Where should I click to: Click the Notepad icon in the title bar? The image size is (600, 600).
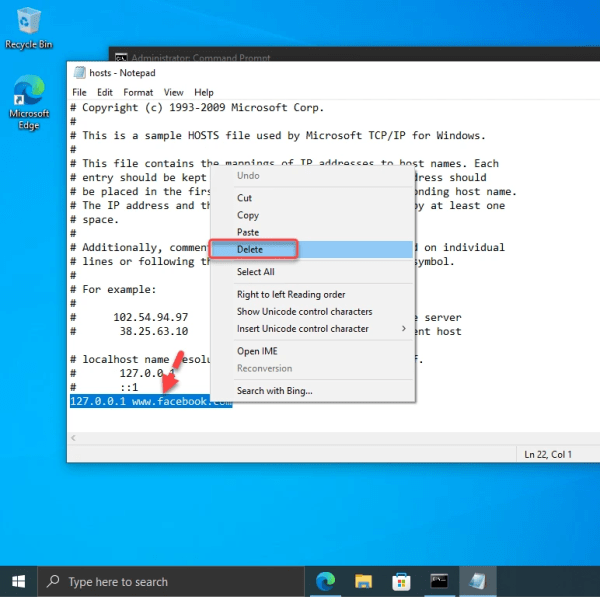tap(79, 72)
